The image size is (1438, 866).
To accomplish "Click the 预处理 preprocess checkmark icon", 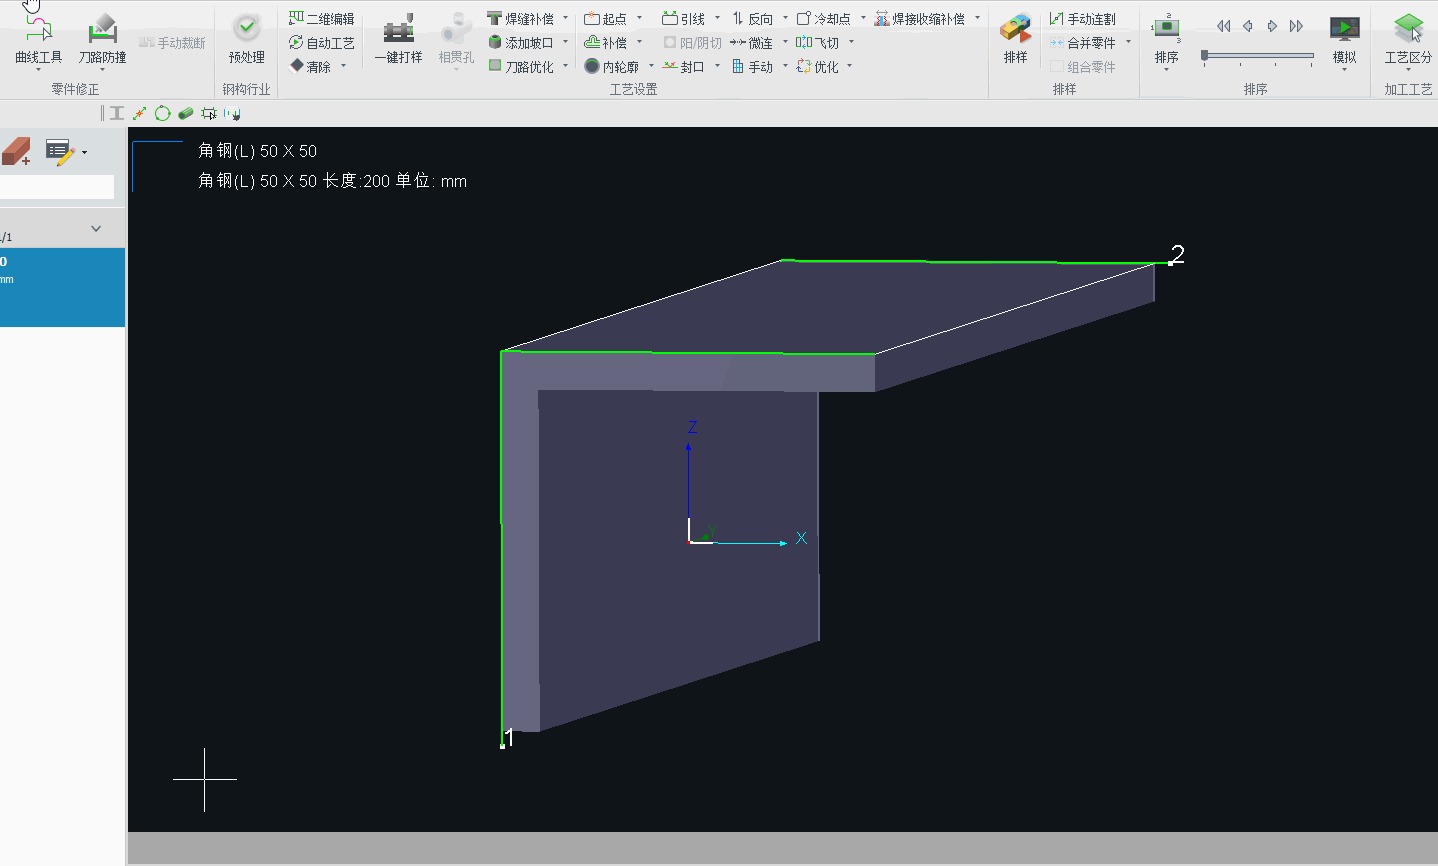I will coord(246,28).
